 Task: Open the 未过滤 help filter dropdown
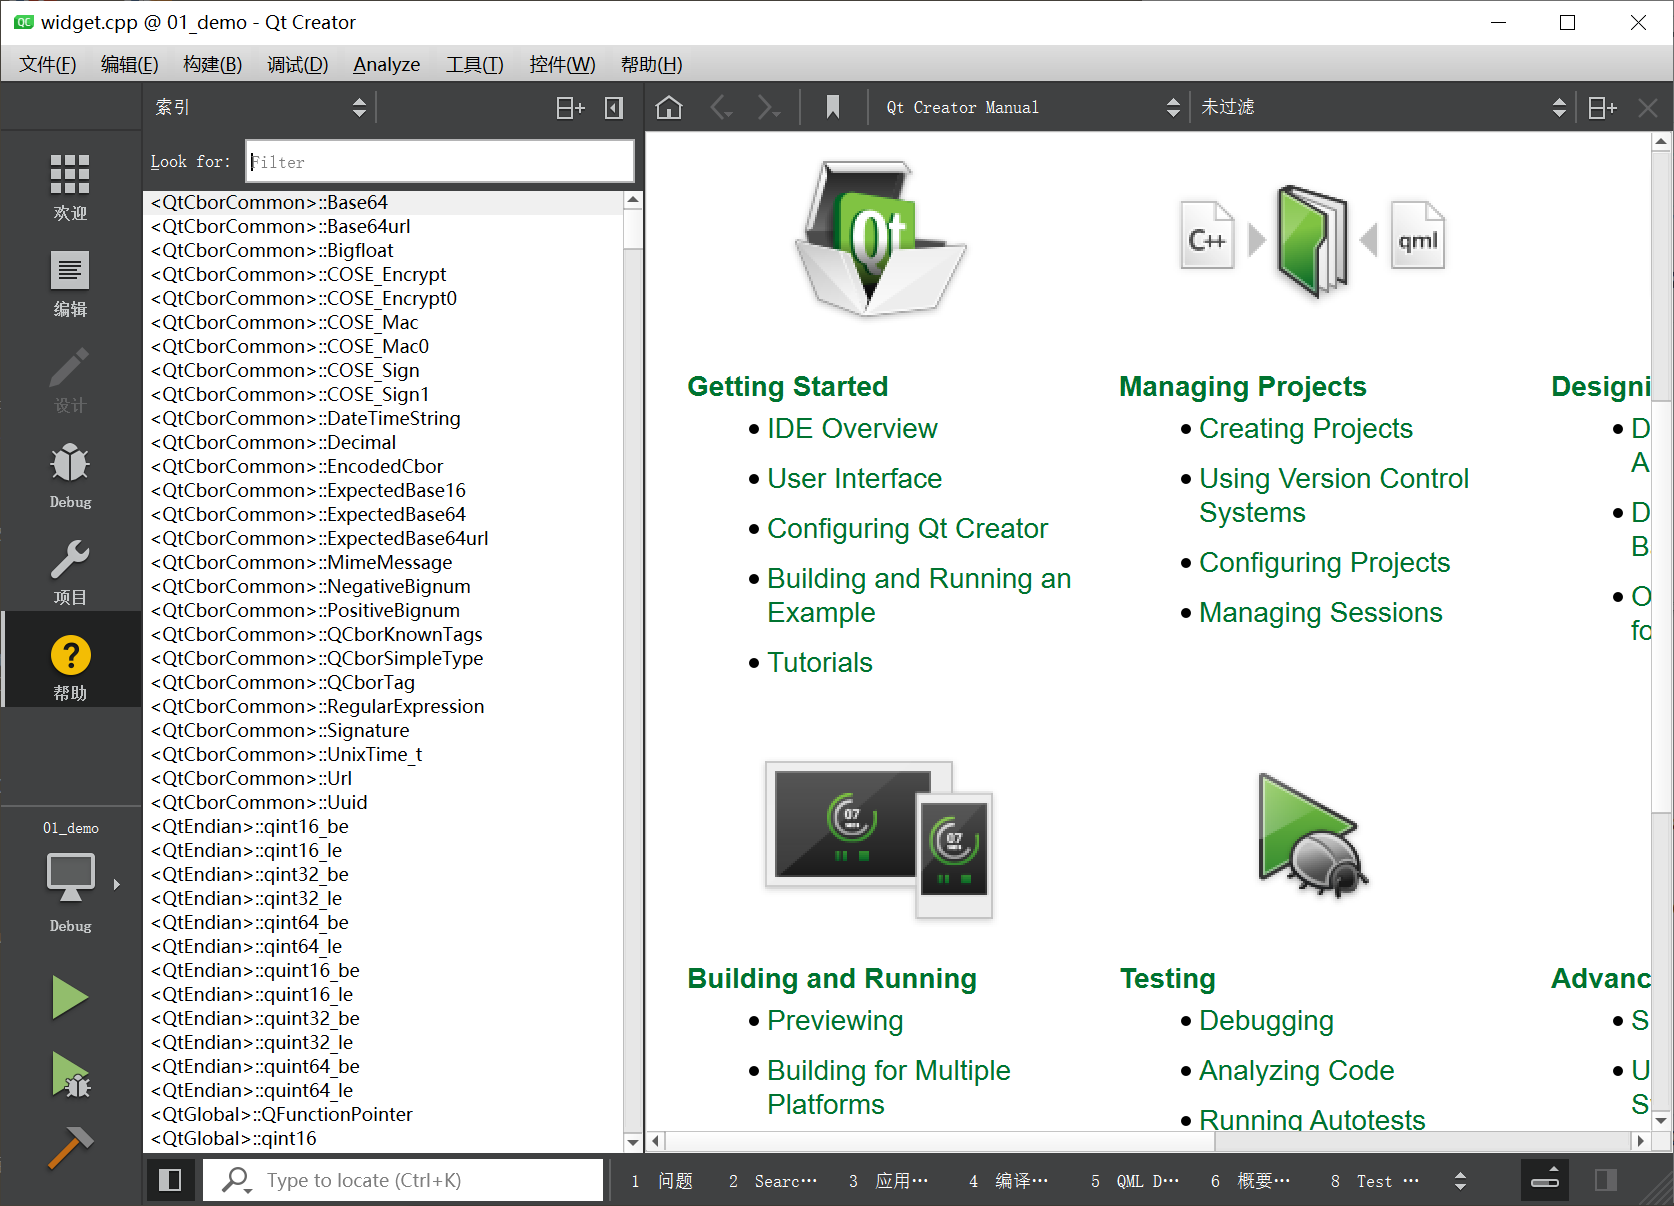point(1382,107)
